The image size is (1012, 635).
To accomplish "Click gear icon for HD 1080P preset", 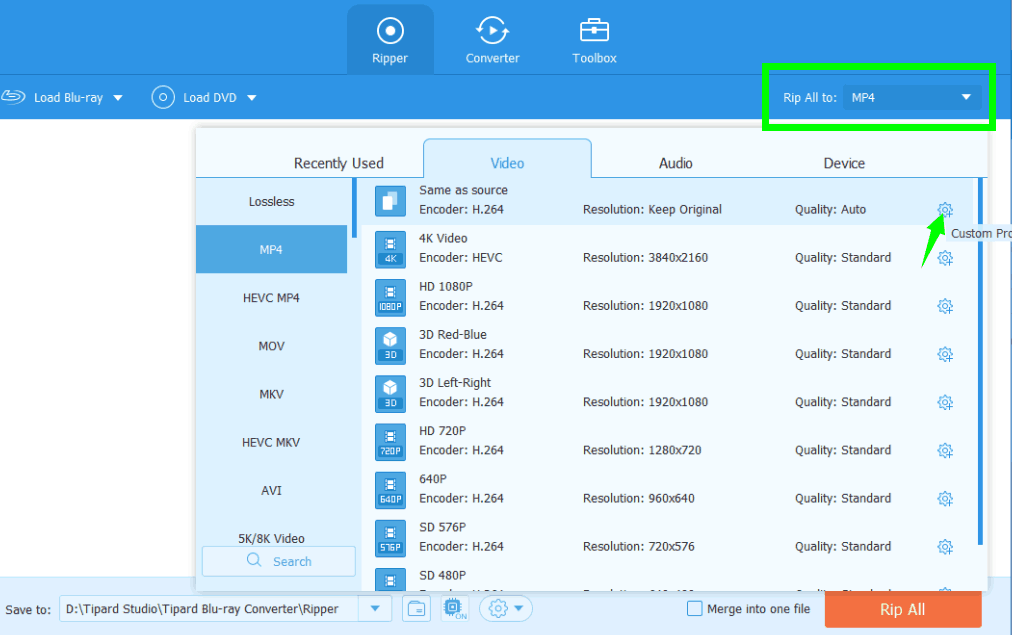I will [944, 306].
